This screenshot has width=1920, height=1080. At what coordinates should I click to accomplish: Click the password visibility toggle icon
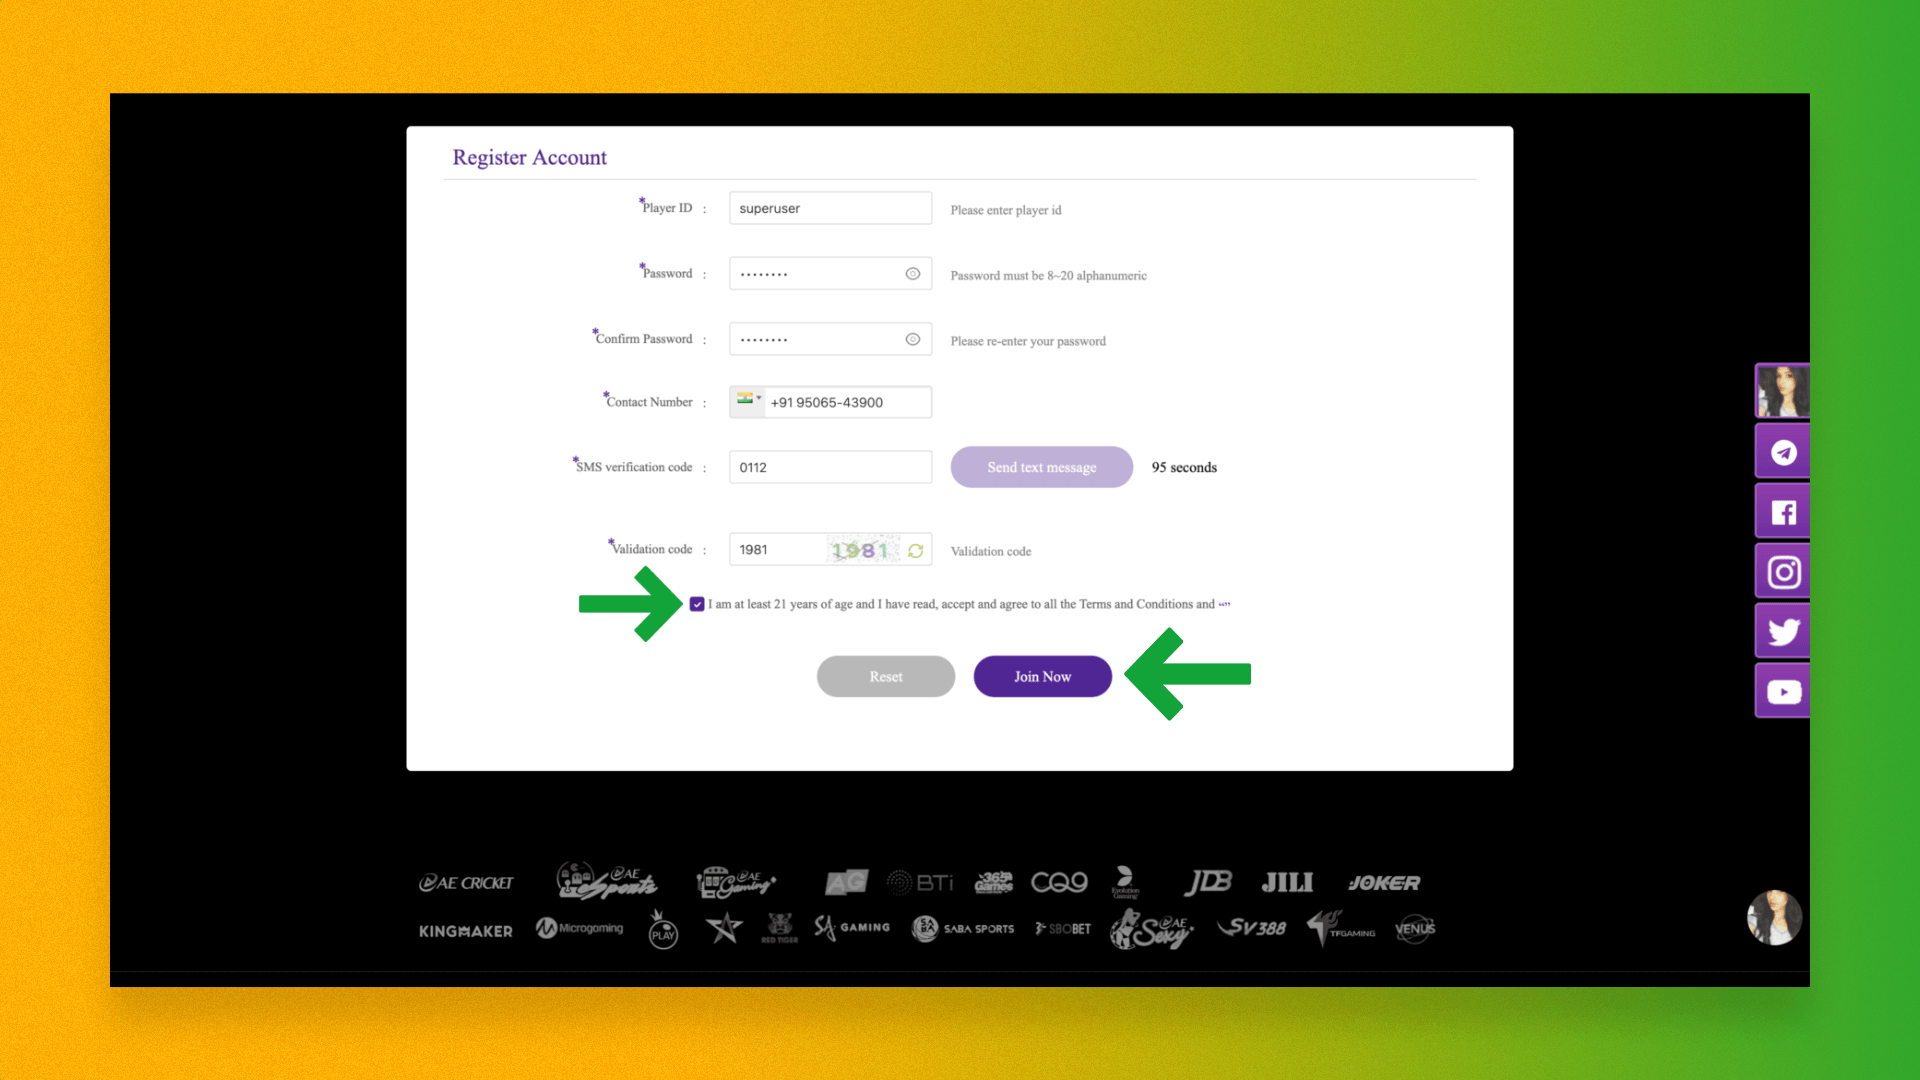[913, 273]
